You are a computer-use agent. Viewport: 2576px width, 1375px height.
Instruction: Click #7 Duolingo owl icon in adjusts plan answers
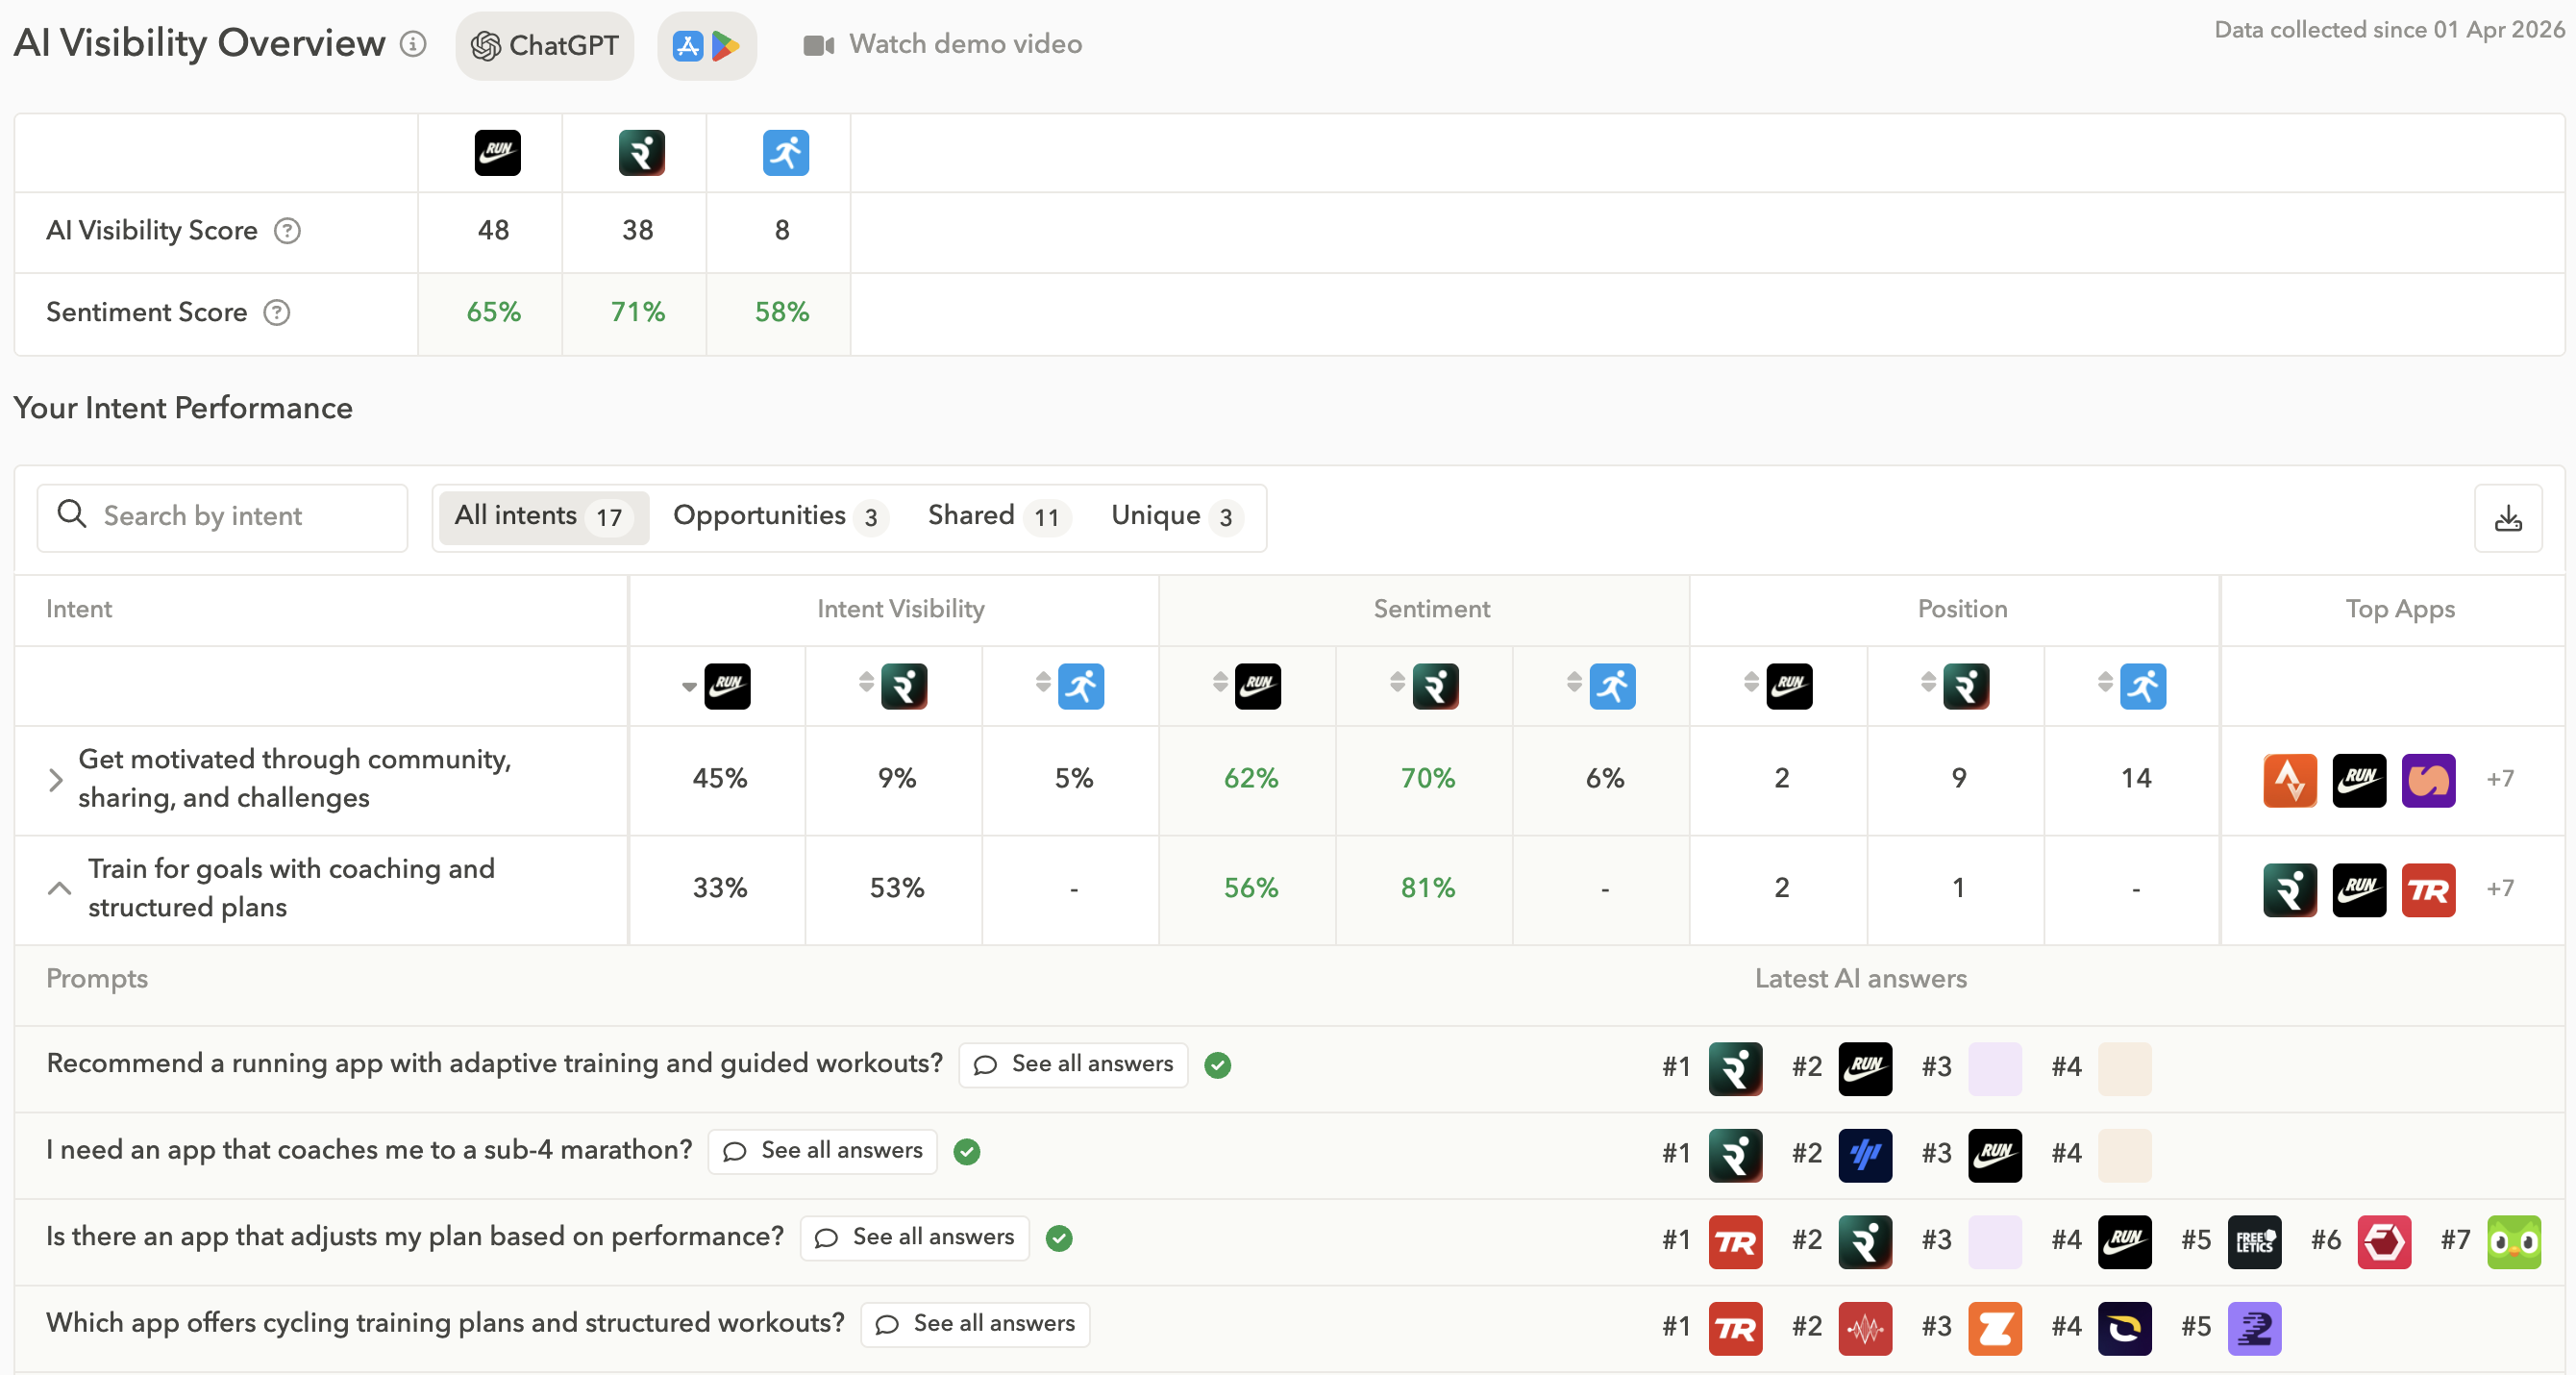point(2514,1242)
